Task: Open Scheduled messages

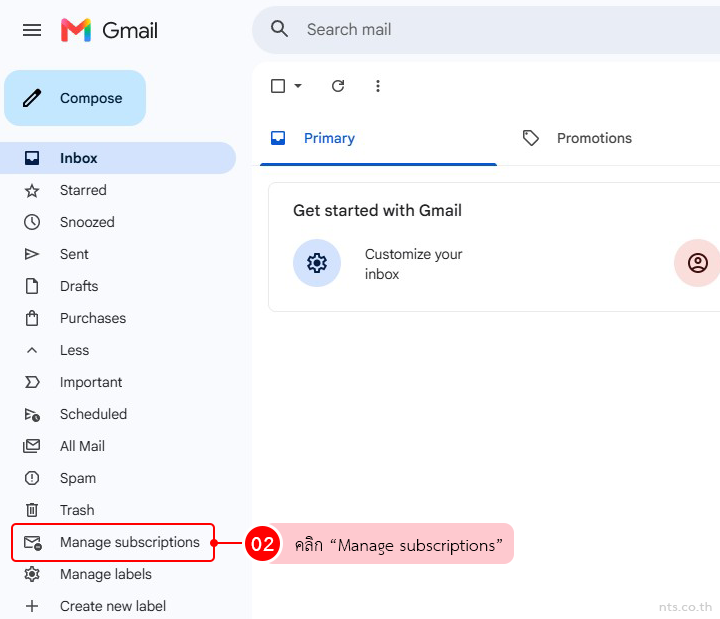Action: click(x=93, y=414)
